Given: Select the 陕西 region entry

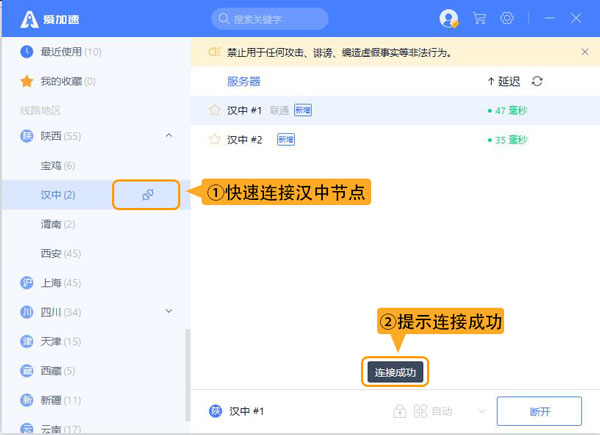Looking at the screenshot, I should tap(51, 136).
